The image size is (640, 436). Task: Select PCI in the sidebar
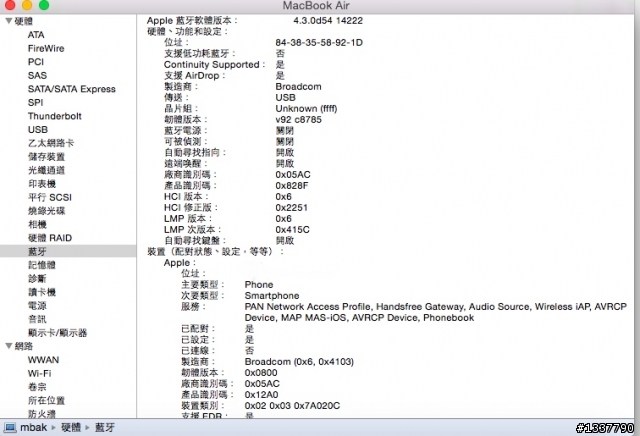36,62
